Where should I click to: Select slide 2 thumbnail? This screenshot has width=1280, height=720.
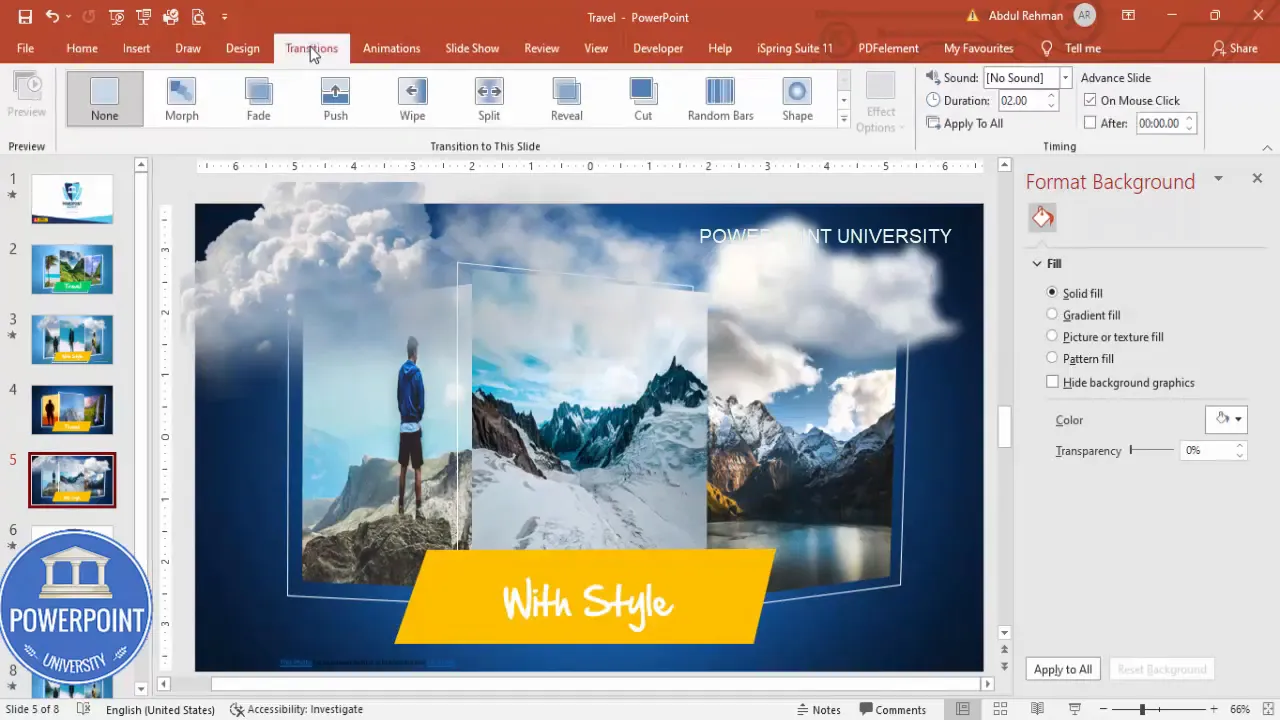72,269
